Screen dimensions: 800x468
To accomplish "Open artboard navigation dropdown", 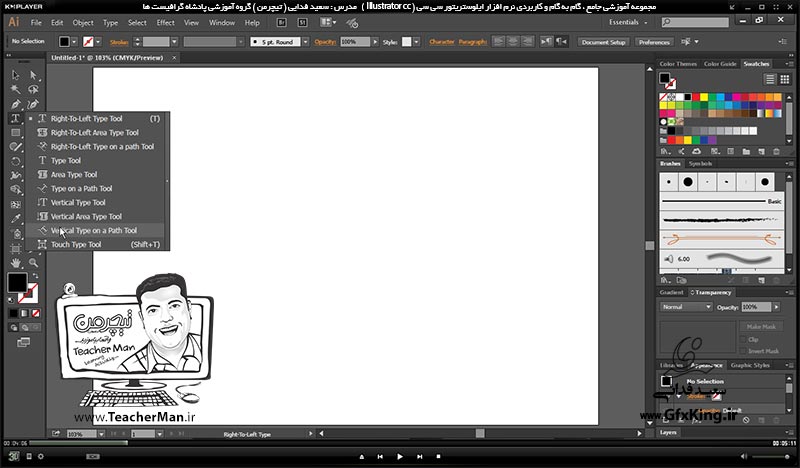I will pos(160,434).
